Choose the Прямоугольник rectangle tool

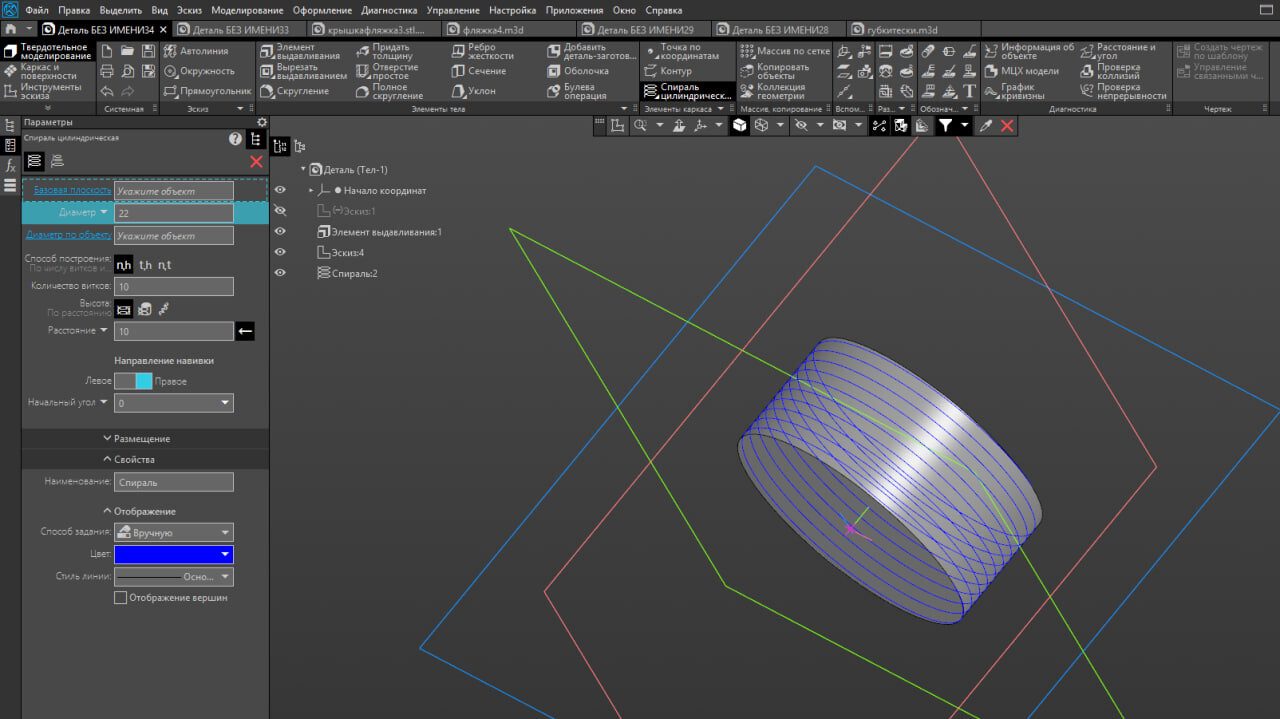point(206,91)
